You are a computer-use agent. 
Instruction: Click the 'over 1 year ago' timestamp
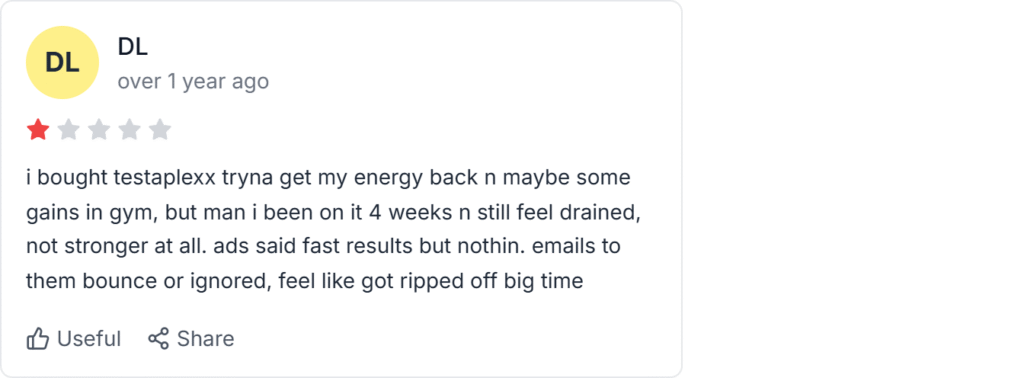tap(193, 82)
